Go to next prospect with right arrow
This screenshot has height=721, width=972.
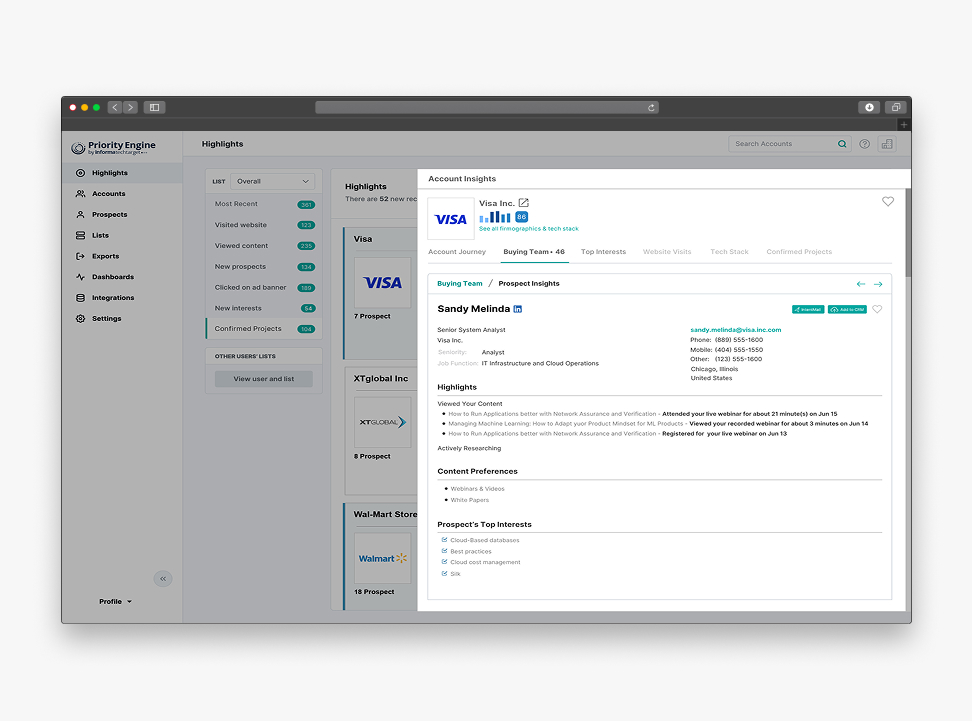pos(878,284)
